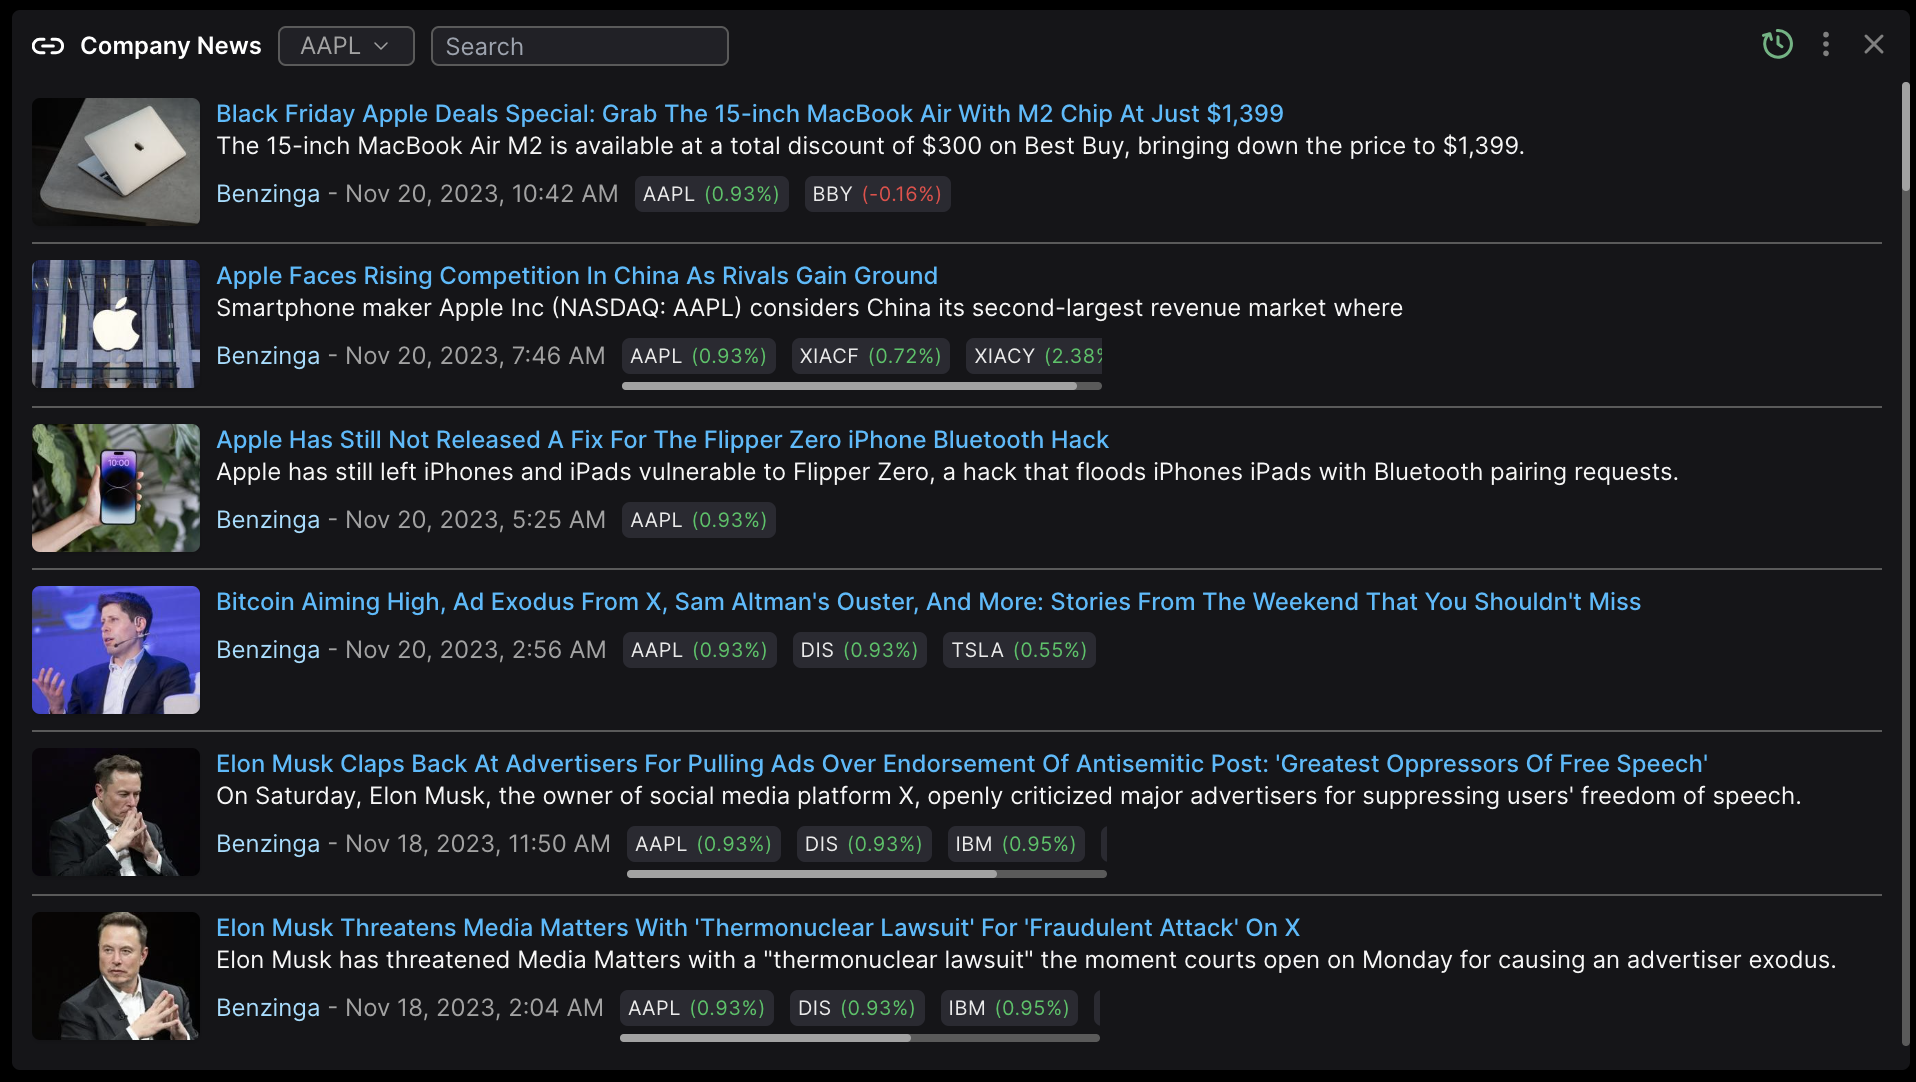
Task: Open Bitcoin Aiming High weekend stories article
Action: click(928, 602)
